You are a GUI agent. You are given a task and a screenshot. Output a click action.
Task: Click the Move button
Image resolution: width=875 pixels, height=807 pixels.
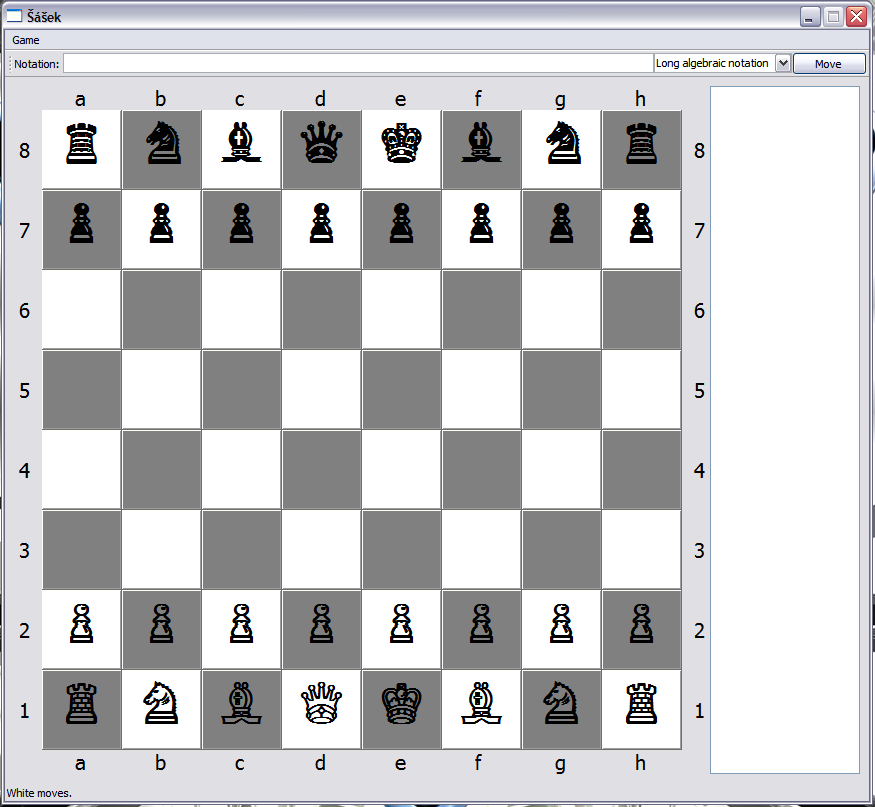click(829, 64)
